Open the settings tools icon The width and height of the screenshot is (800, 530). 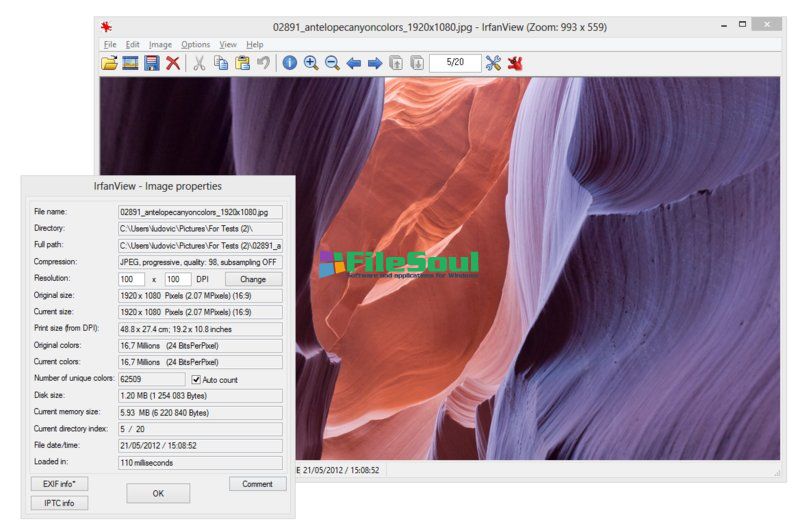click(x=493, y=63)
